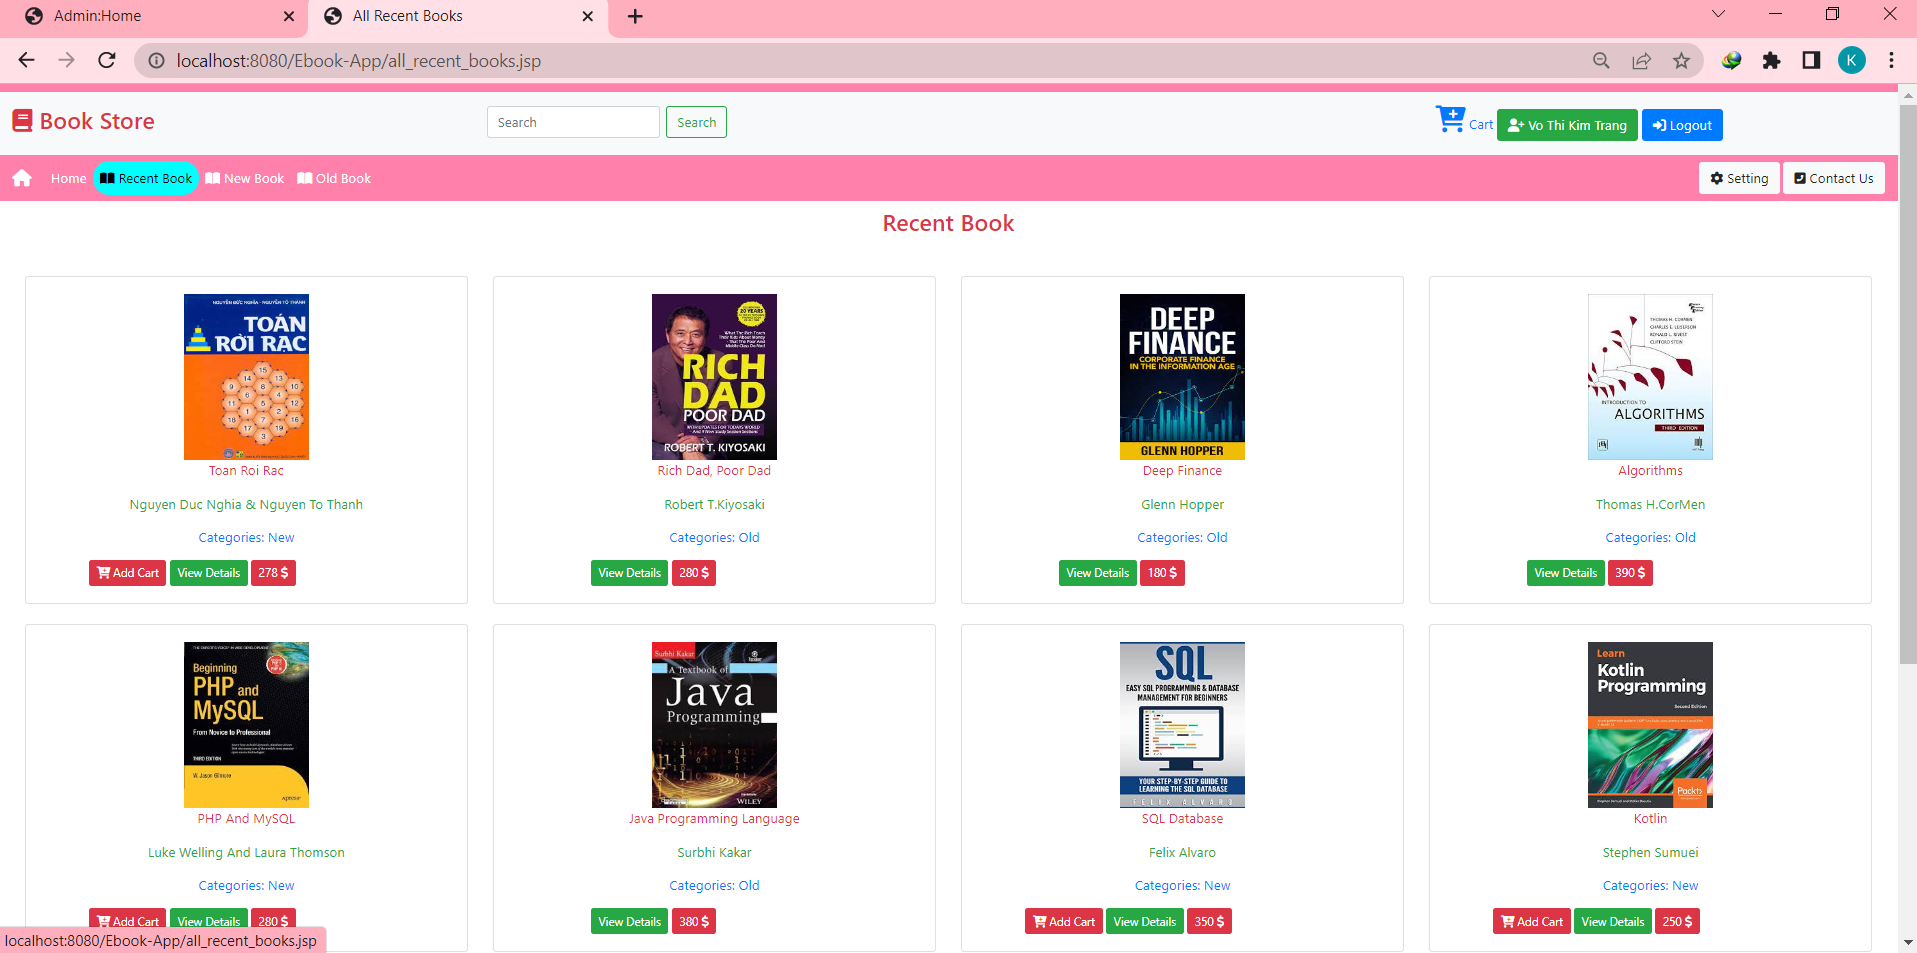
Task: View Details of Deep Finance
Action: point(1097,573)
